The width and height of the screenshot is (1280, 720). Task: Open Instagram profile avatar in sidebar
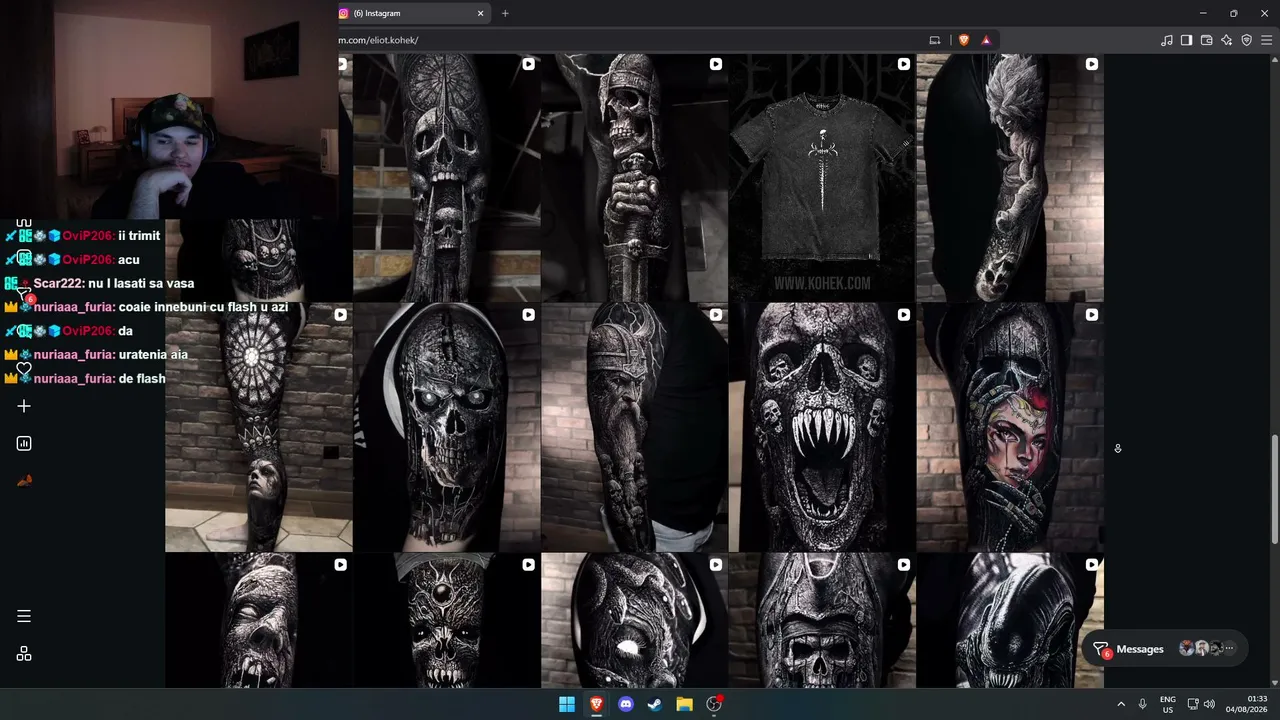[x=24, y=480]
